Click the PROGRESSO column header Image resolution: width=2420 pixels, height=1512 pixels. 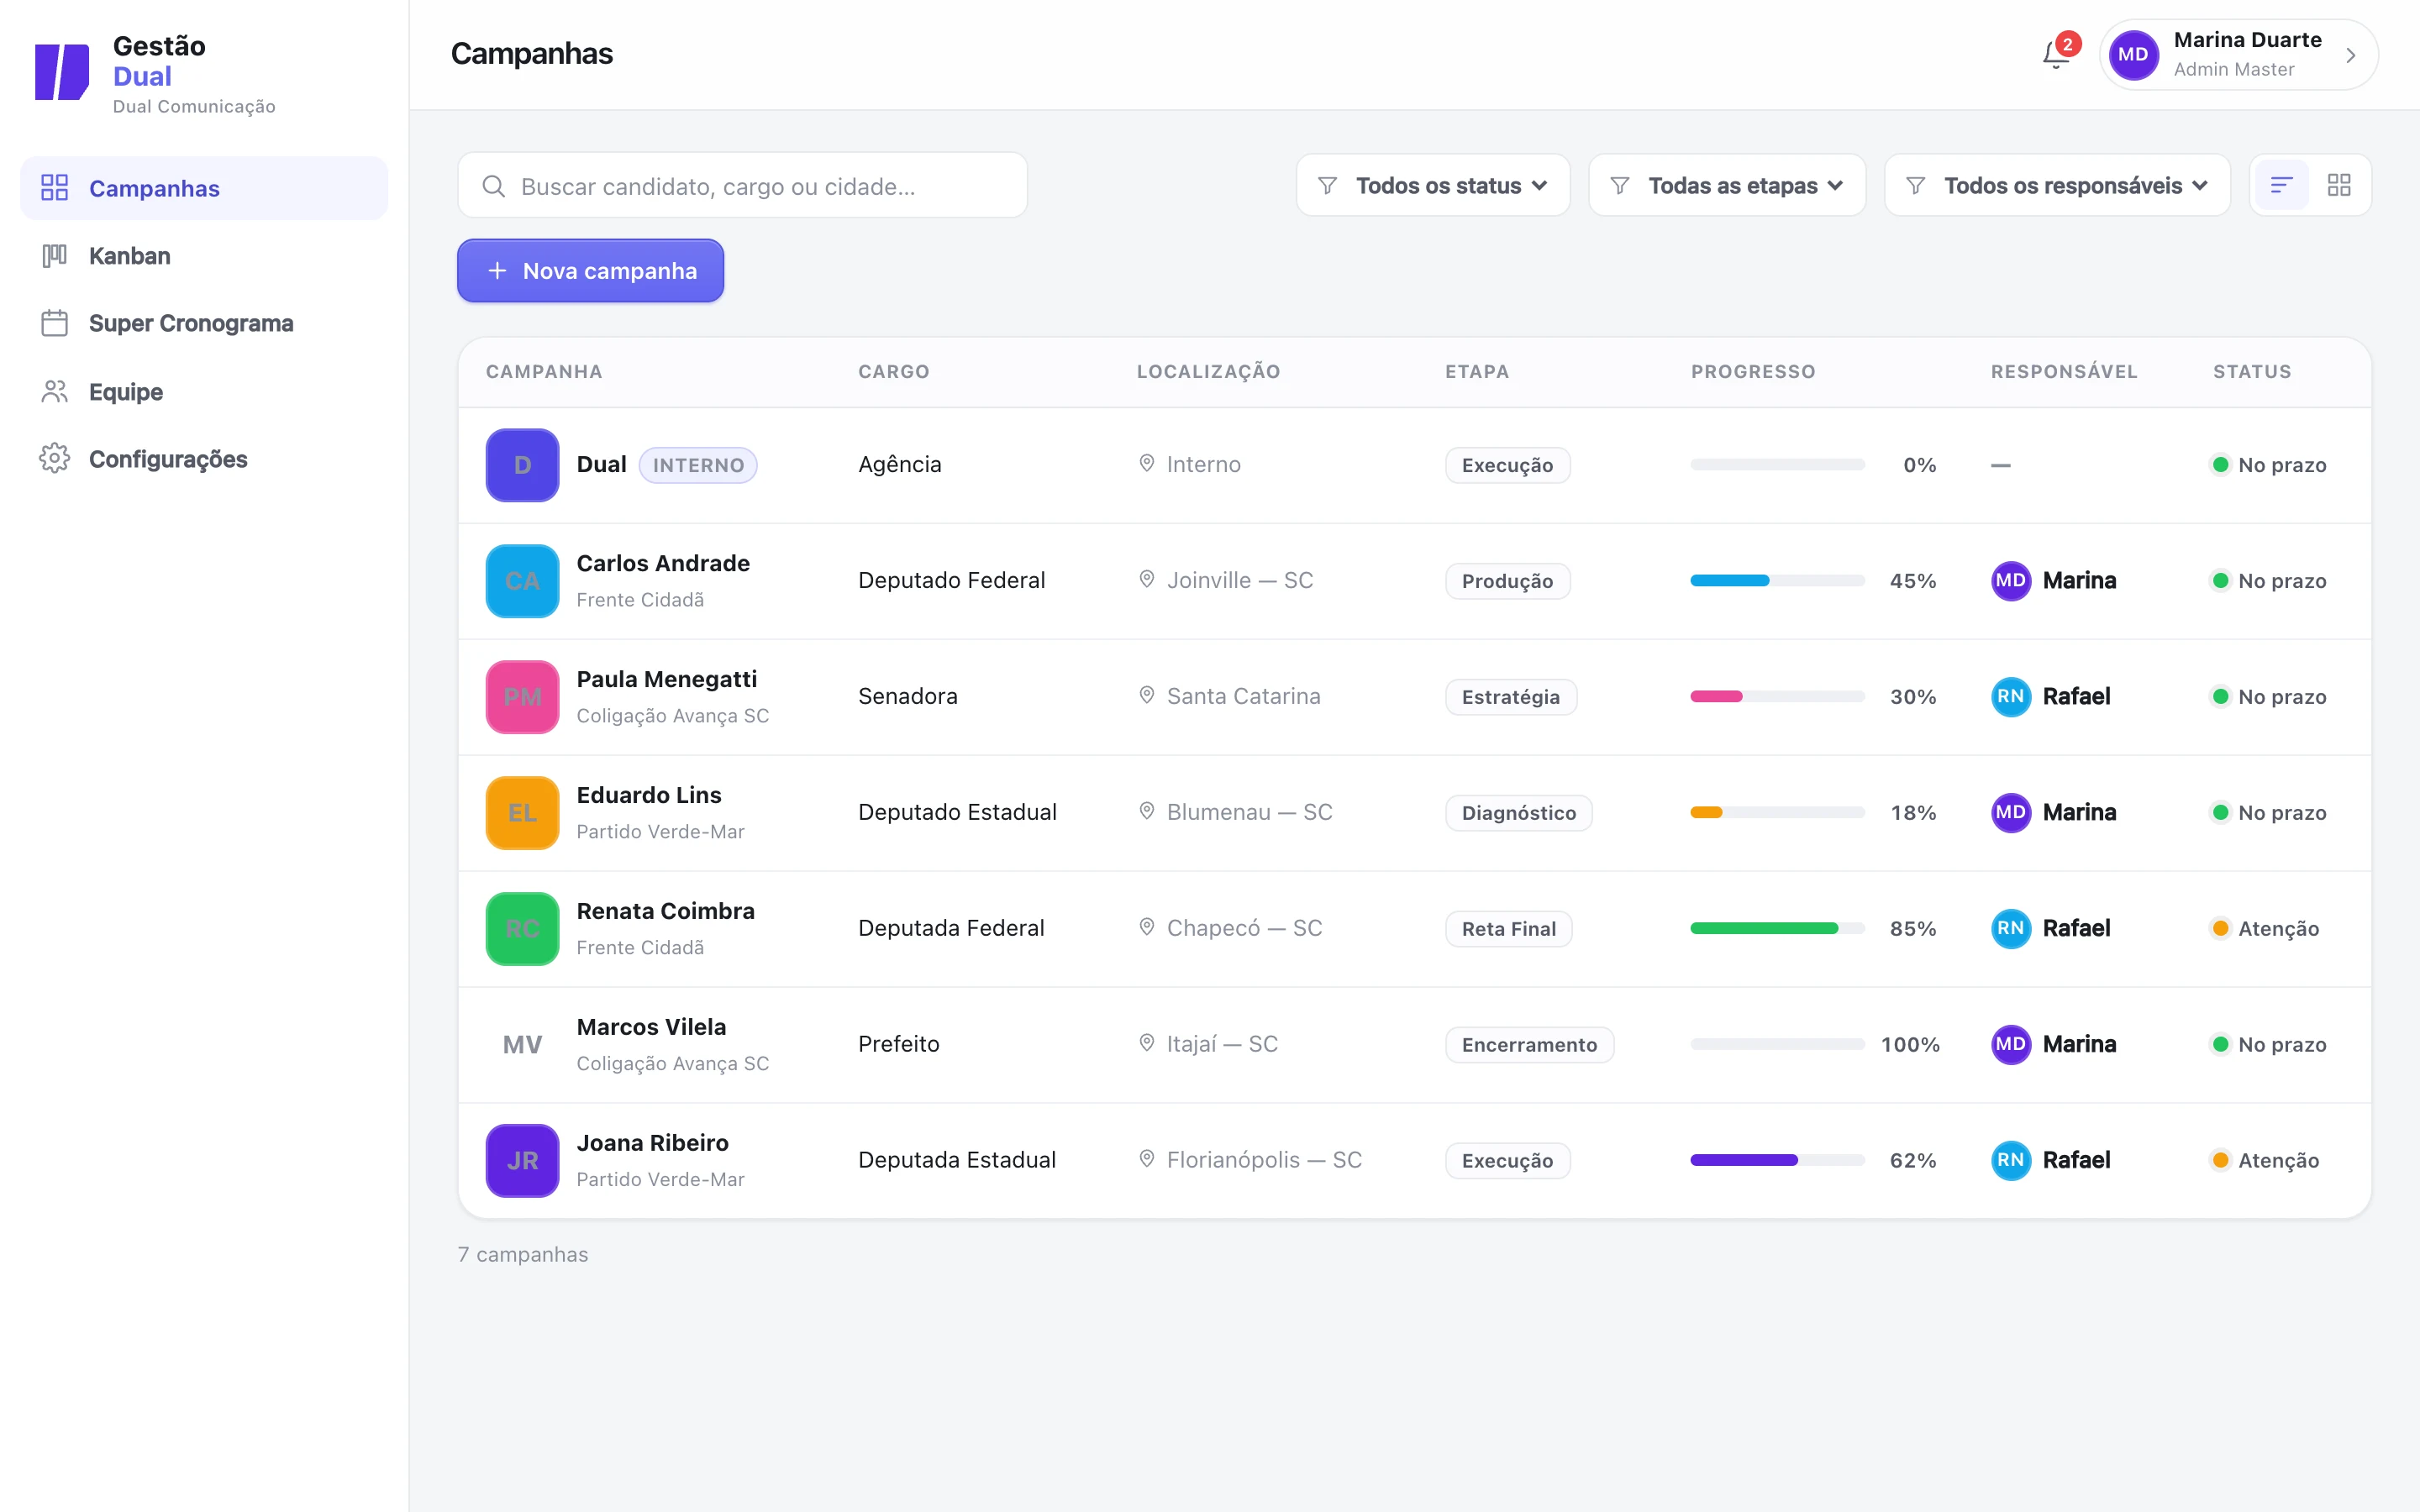coord(1753,372)
